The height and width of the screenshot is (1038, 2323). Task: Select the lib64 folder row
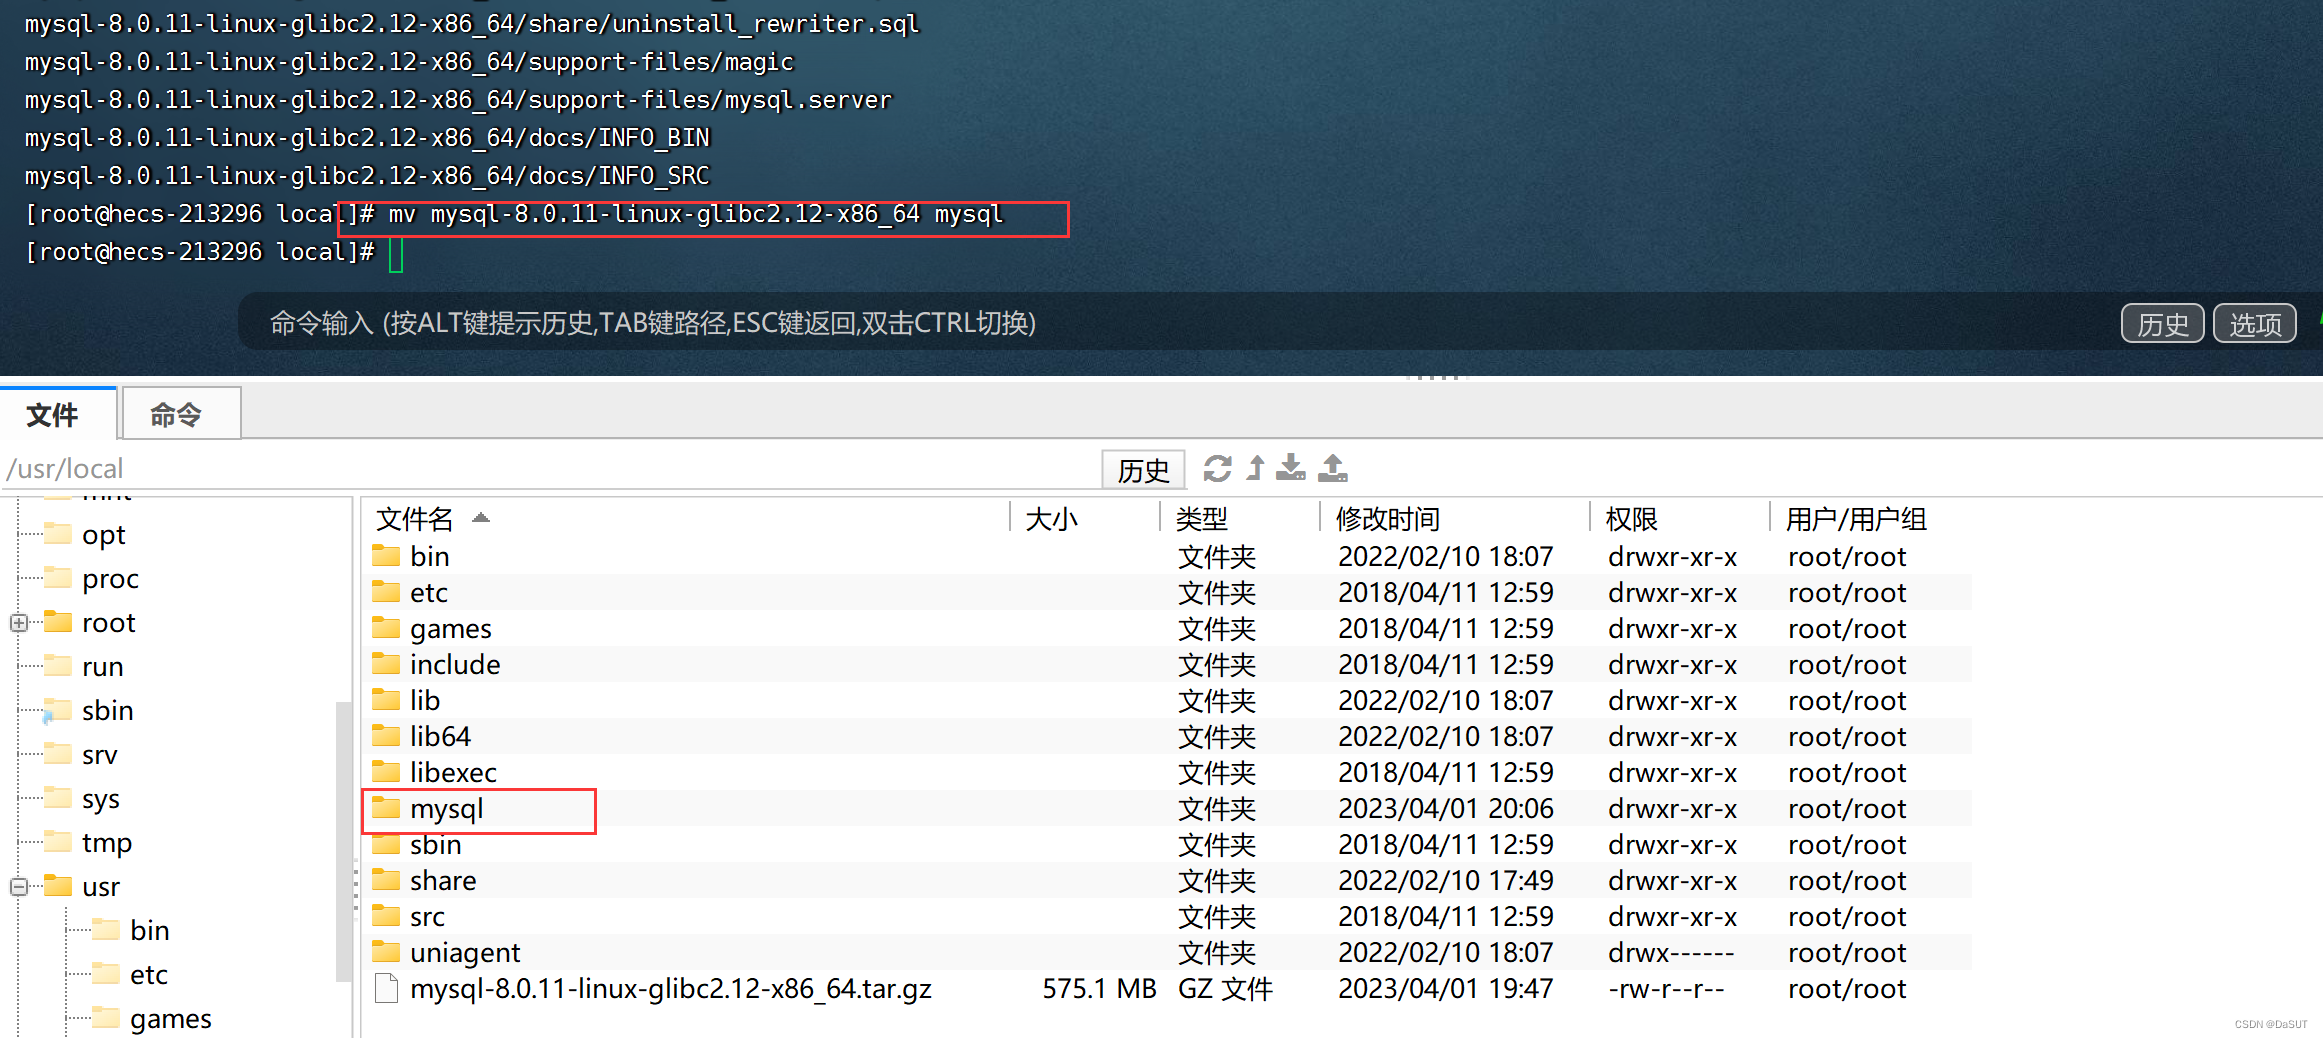tap(1166, 736)
